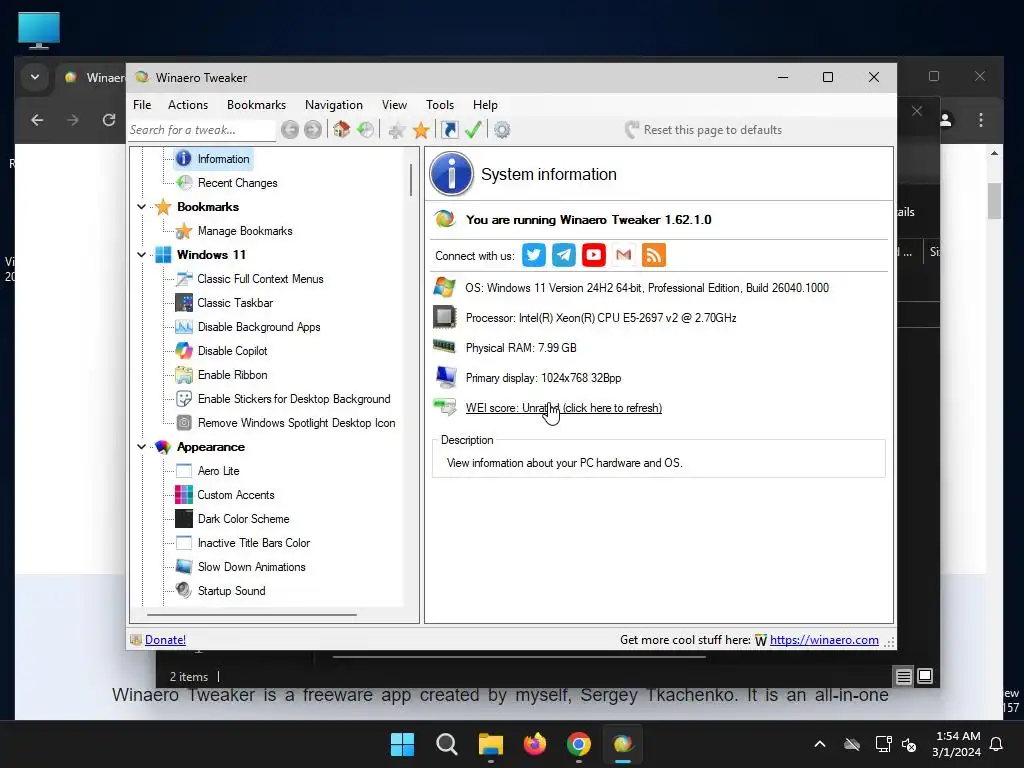Open Windows Start menu on taskbar
The image size is (1024, 768).
(x=402, y=744)
